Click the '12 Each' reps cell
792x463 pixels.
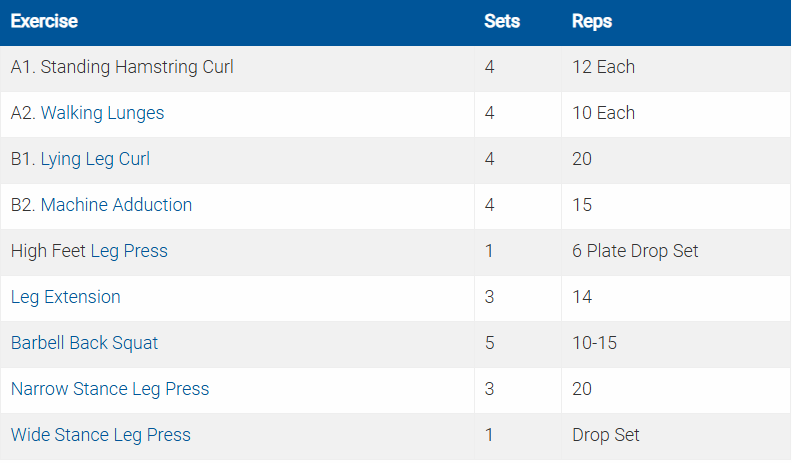(603, 67)
